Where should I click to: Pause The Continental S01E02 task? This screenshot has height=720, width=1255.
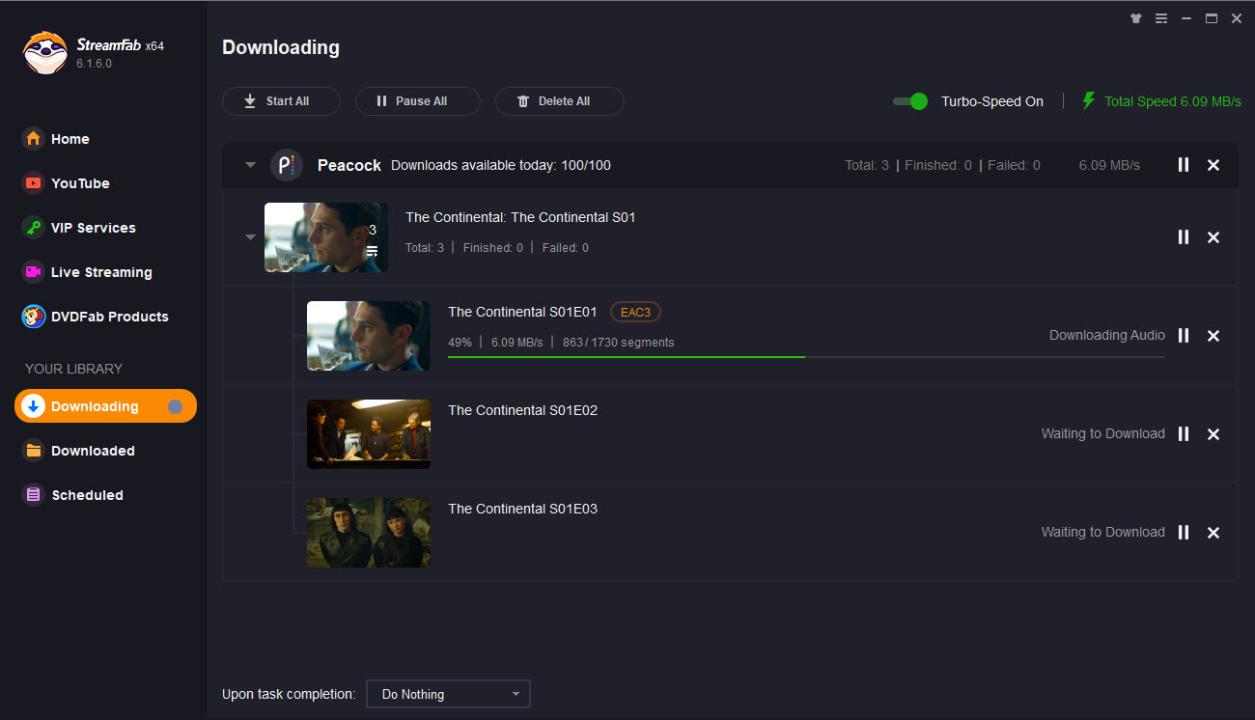(1183, 434)
